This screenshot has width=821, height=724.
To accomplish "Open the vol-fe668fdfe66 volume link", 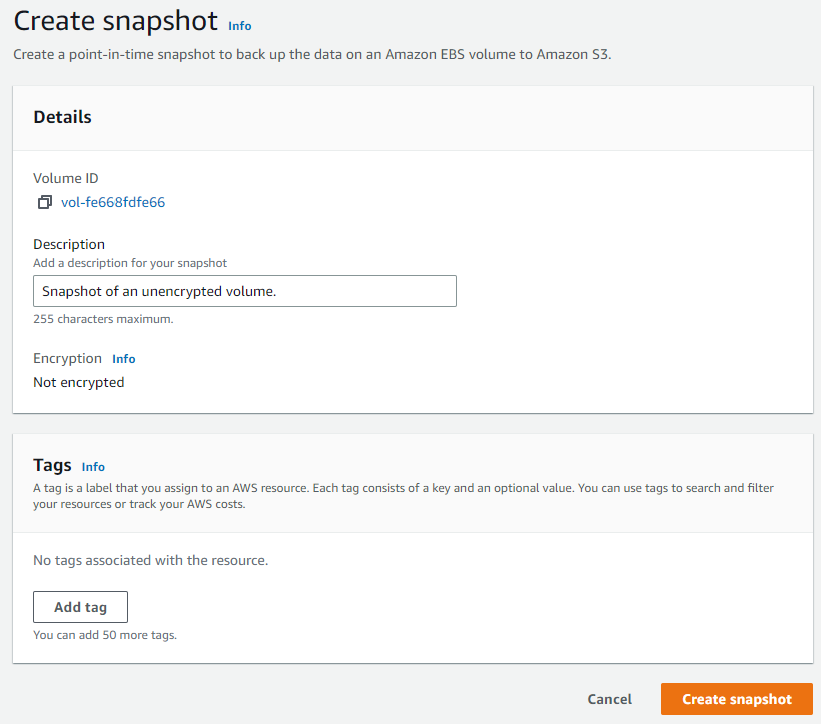I will (112, 201).
